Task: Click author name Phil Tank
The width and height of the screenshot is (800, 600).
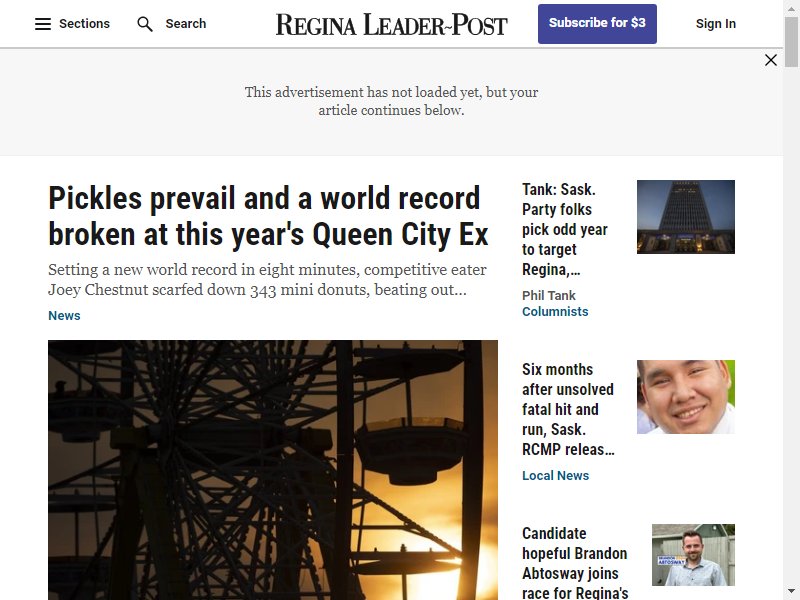Action: click(548, 295)
